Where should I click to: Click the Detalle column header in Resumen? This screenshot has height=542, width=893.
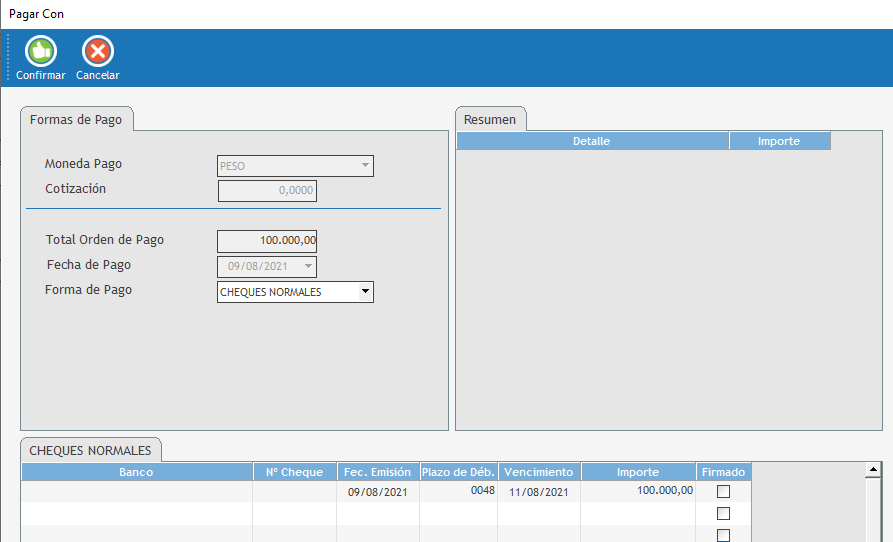(592, 142)
